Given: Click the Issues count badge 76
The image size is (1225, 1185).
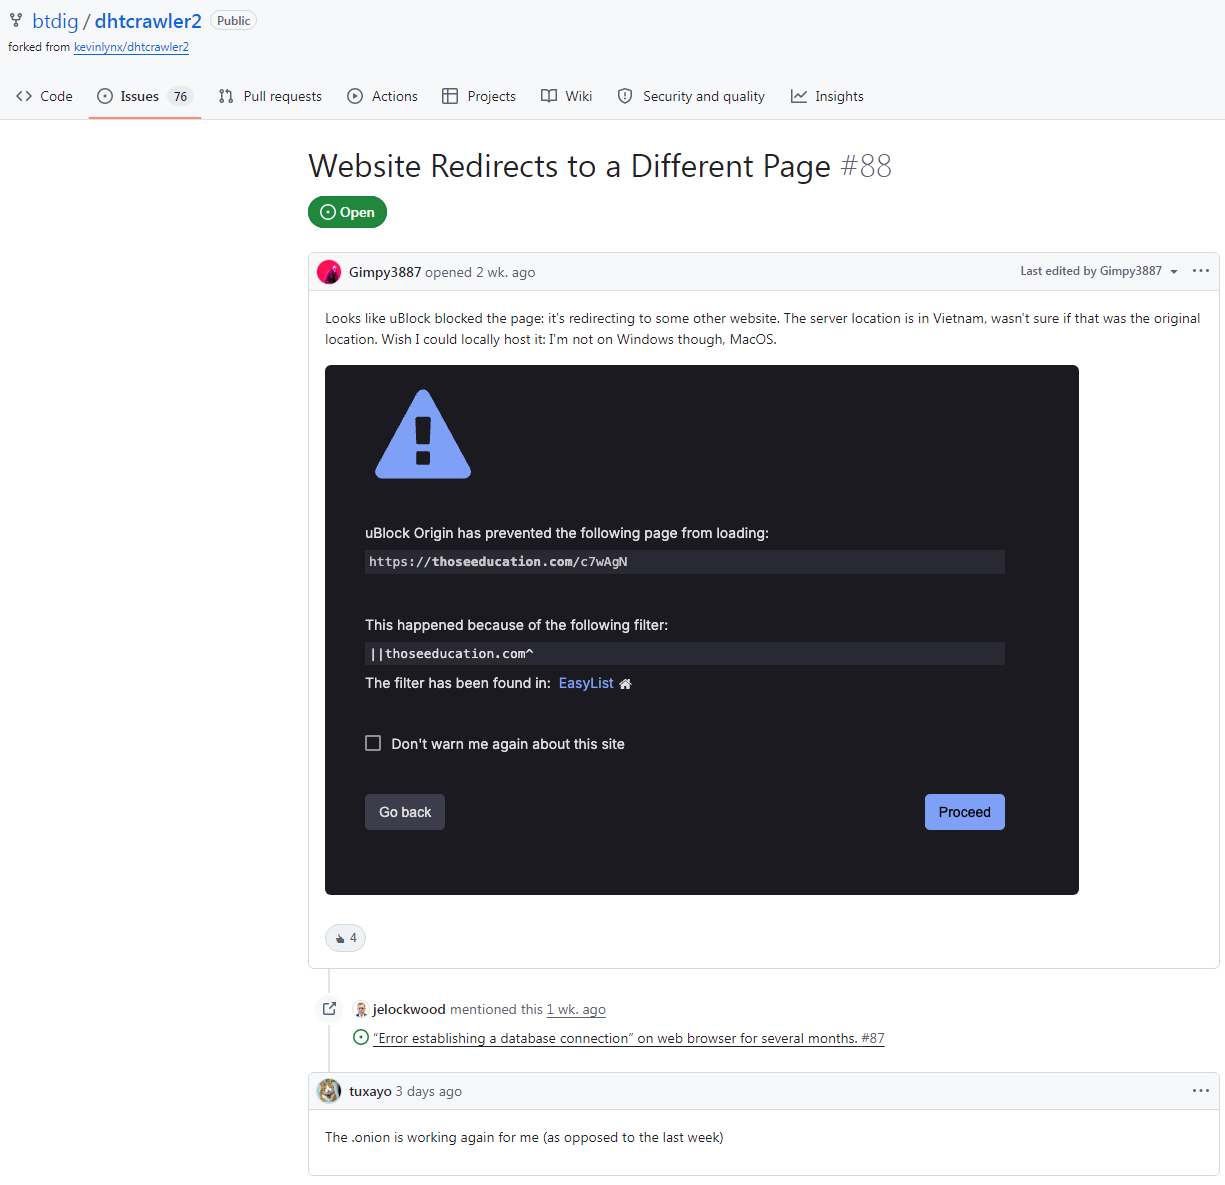Looking at the screenshot, I should pyautogui.click(x=180, y=97).
